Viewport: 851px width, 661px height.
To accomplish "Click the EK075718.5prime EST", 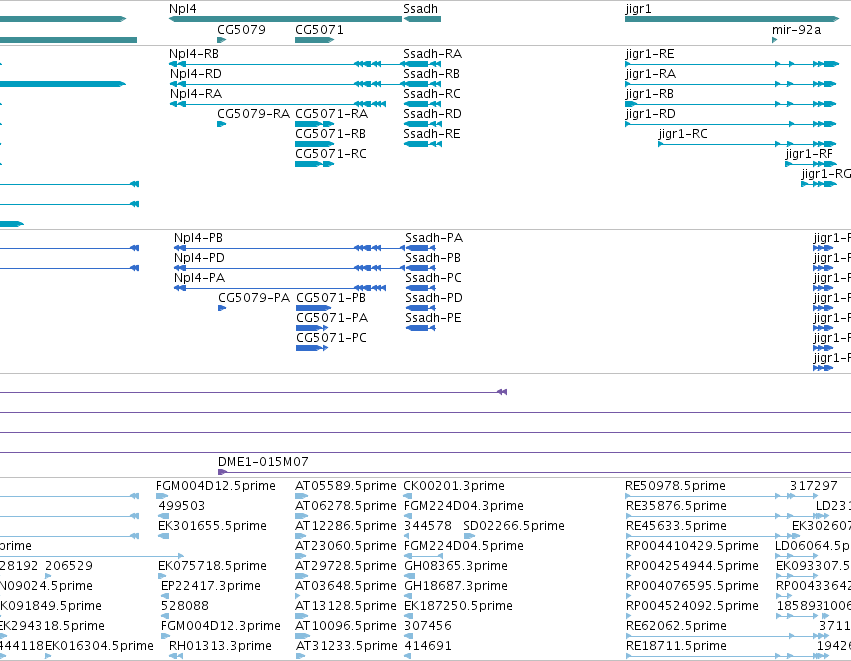I will [213, 566].
